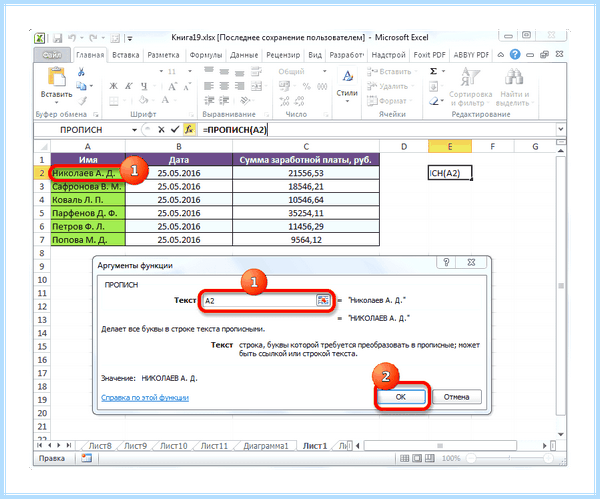Click the Orientation text angle icon
Screen dimensions: 600x499
point(244,101)
